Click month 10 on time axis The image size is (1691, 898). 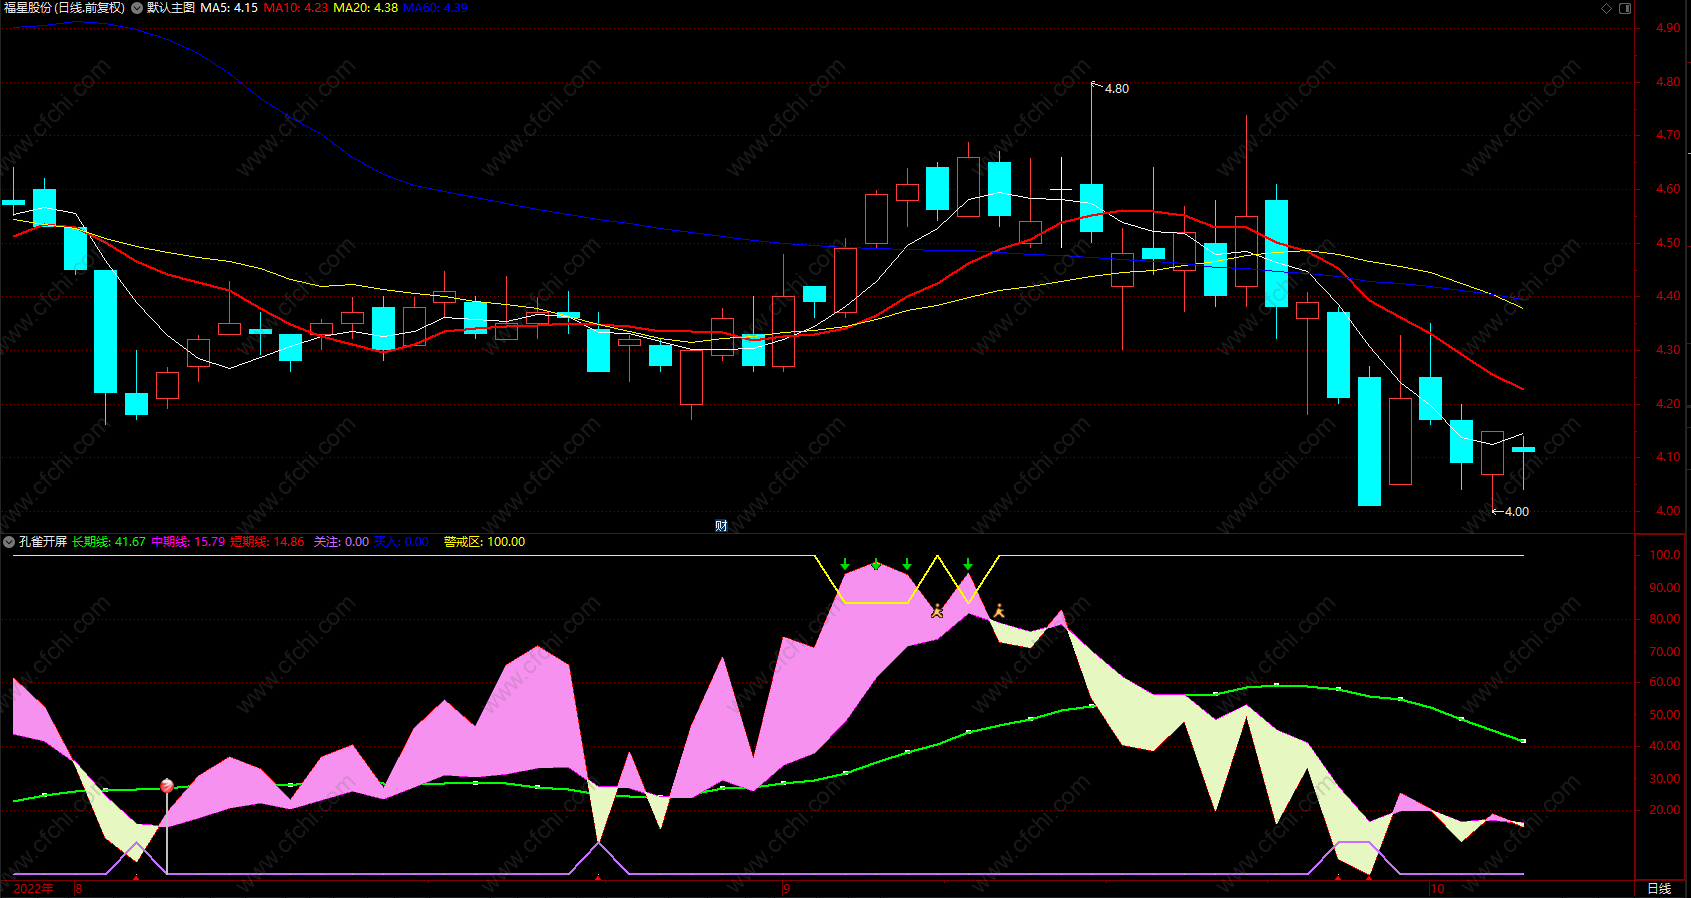coord(1438,889)
